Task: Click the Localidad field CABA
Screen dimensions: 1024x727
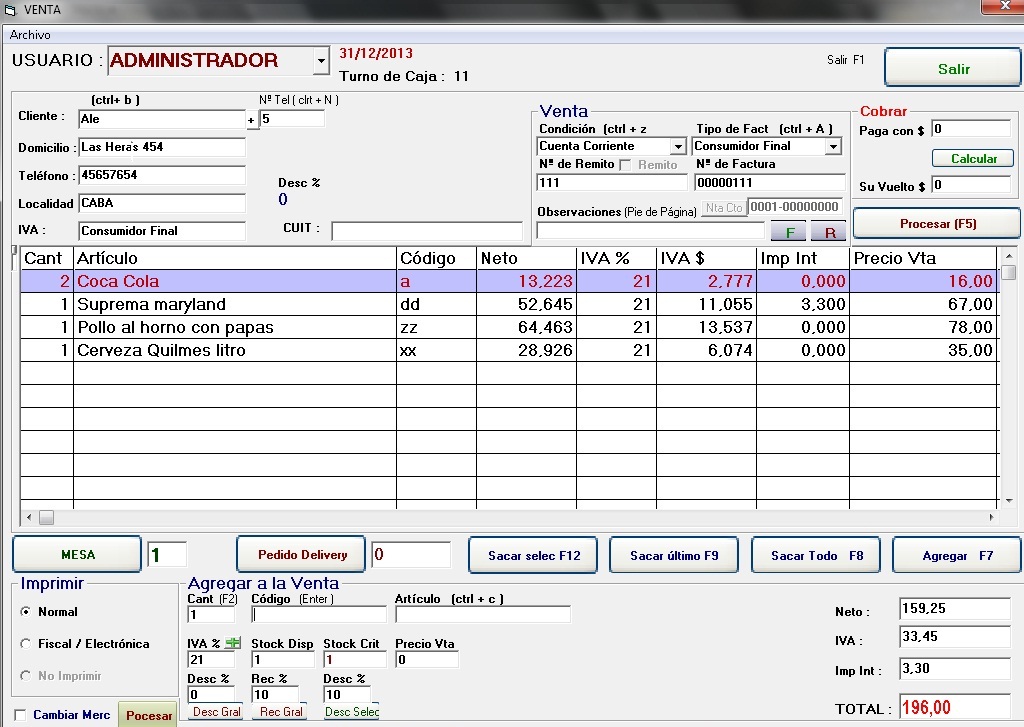Action: [x=162, y=203]
